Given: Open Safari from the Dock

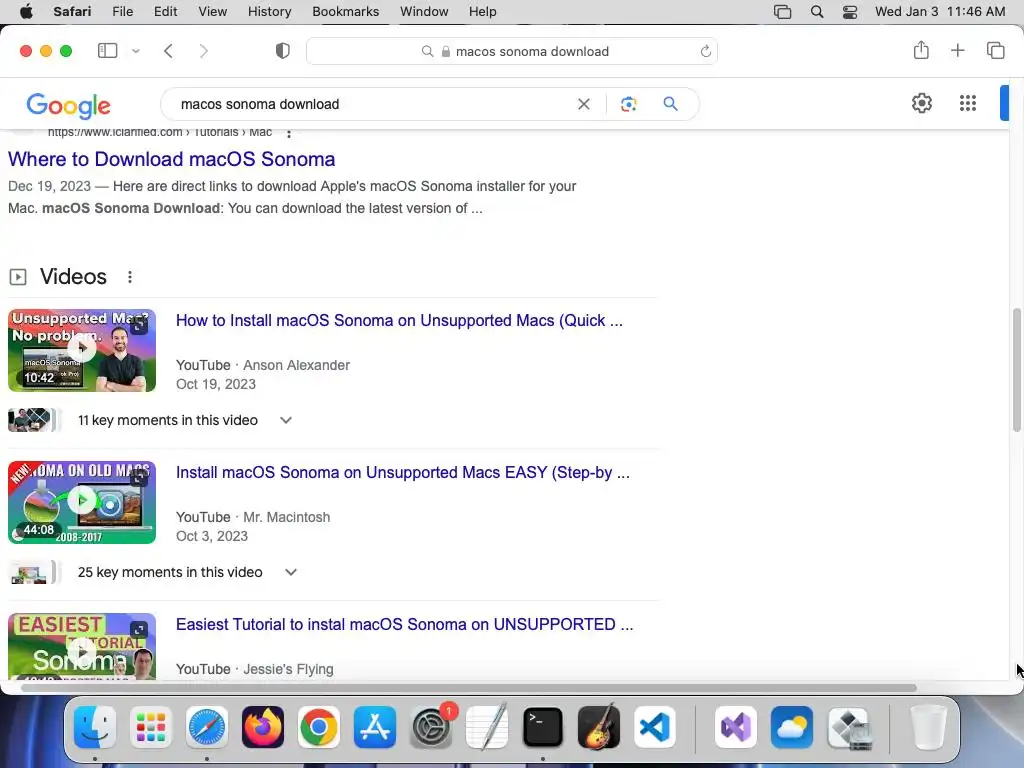Looking at the screenshot, I should [x=206, y=727].
